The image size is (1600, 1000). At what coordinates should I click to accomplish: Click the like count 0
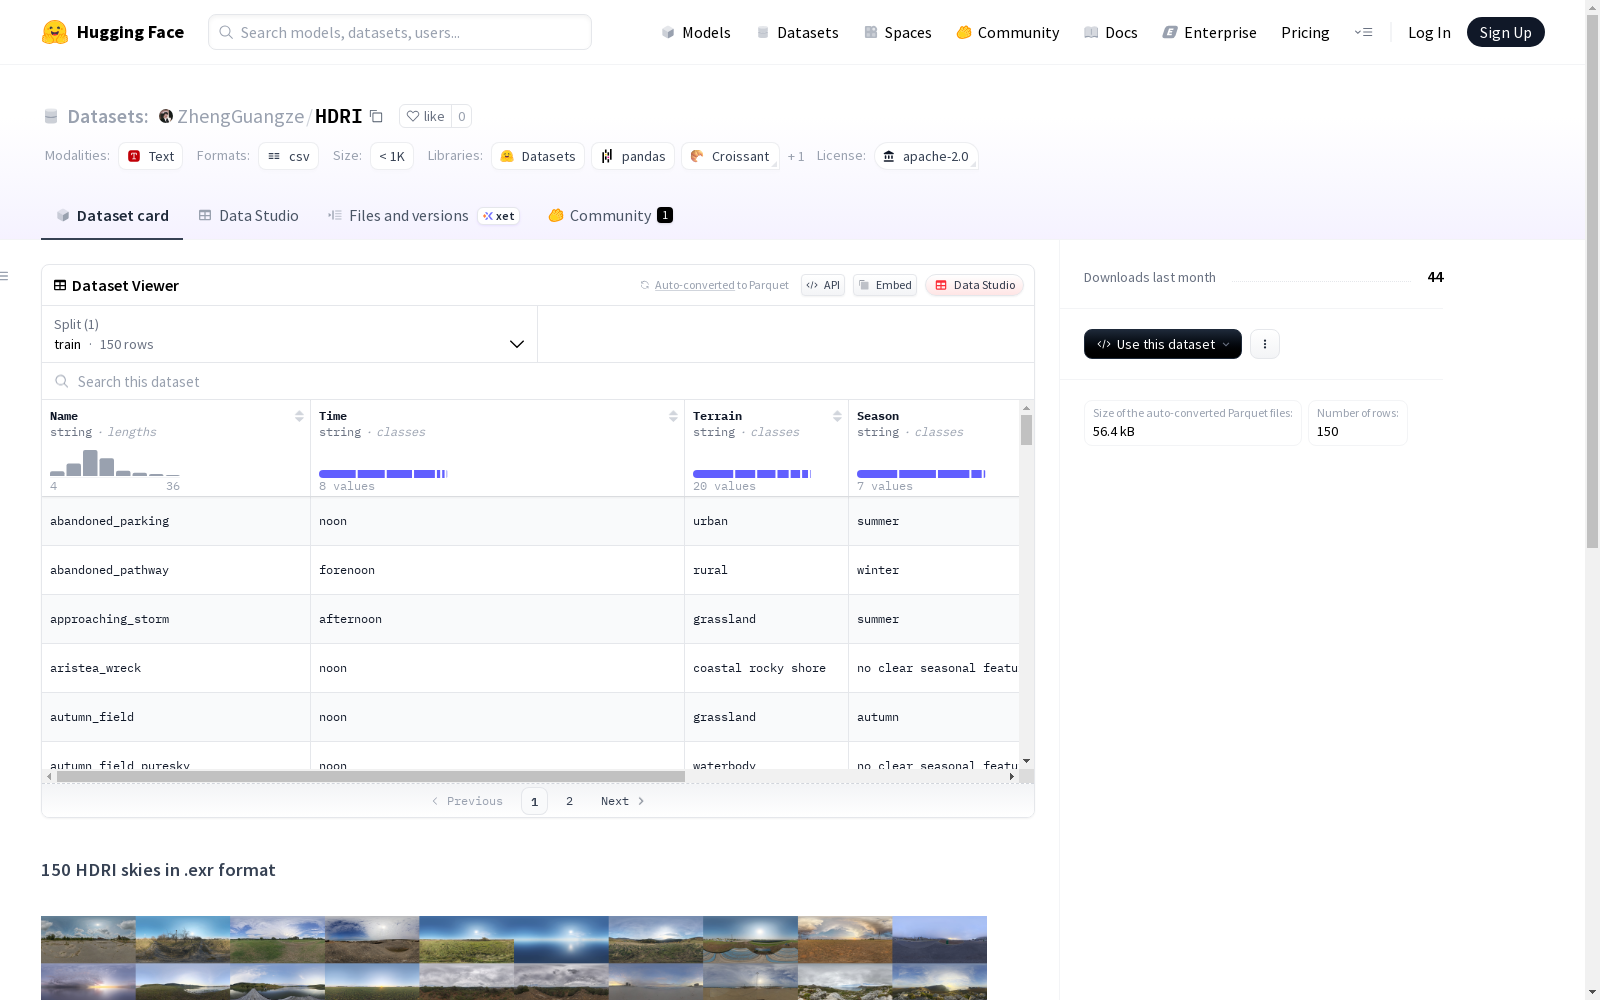[461, 116]
